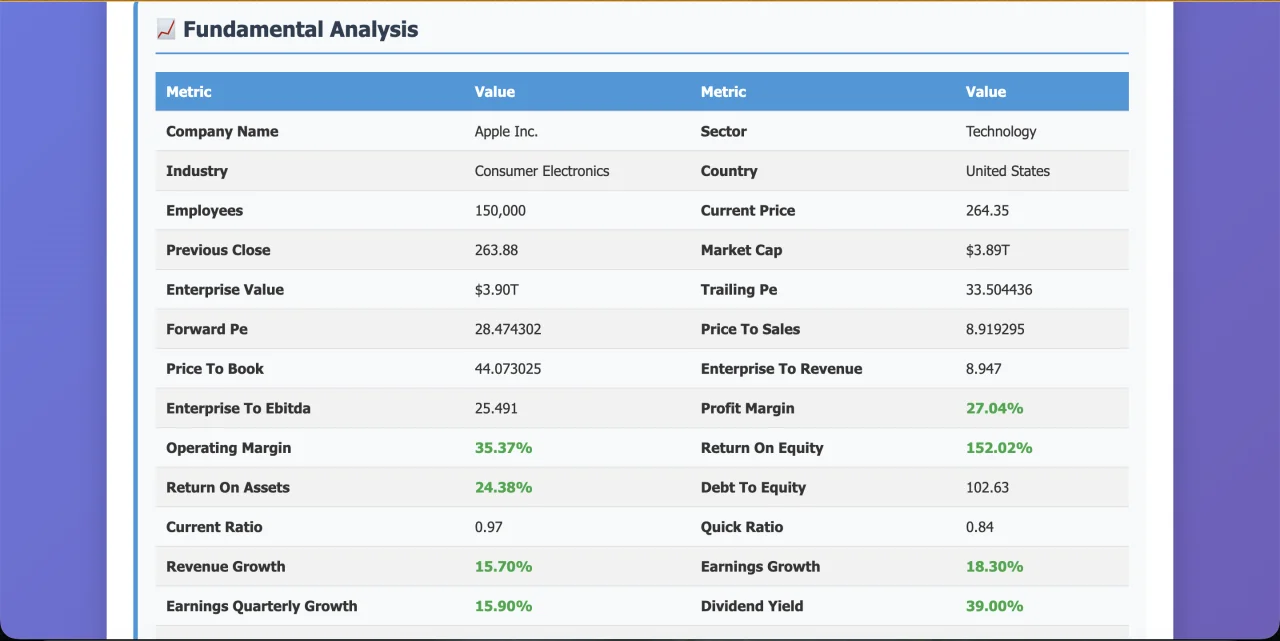Select the 33.504436 value

click(999, 289)
